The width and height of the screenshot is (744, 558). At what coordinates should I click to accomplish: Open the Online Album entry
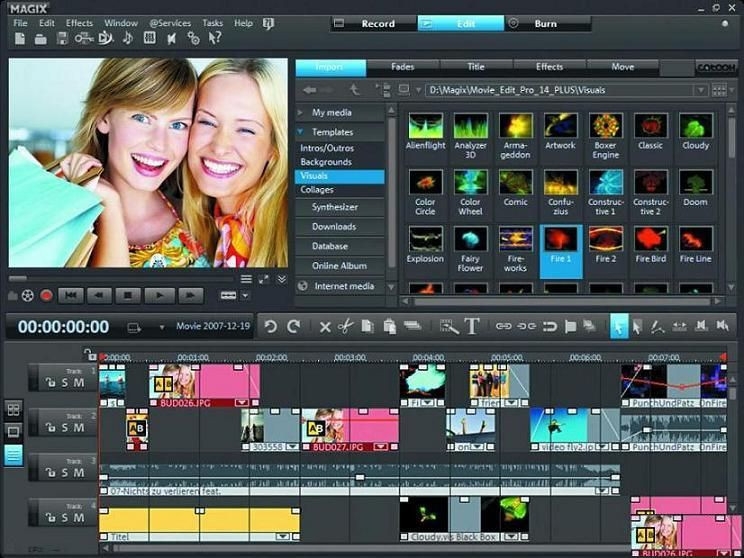pyautogui.click(x=339, y=266)
